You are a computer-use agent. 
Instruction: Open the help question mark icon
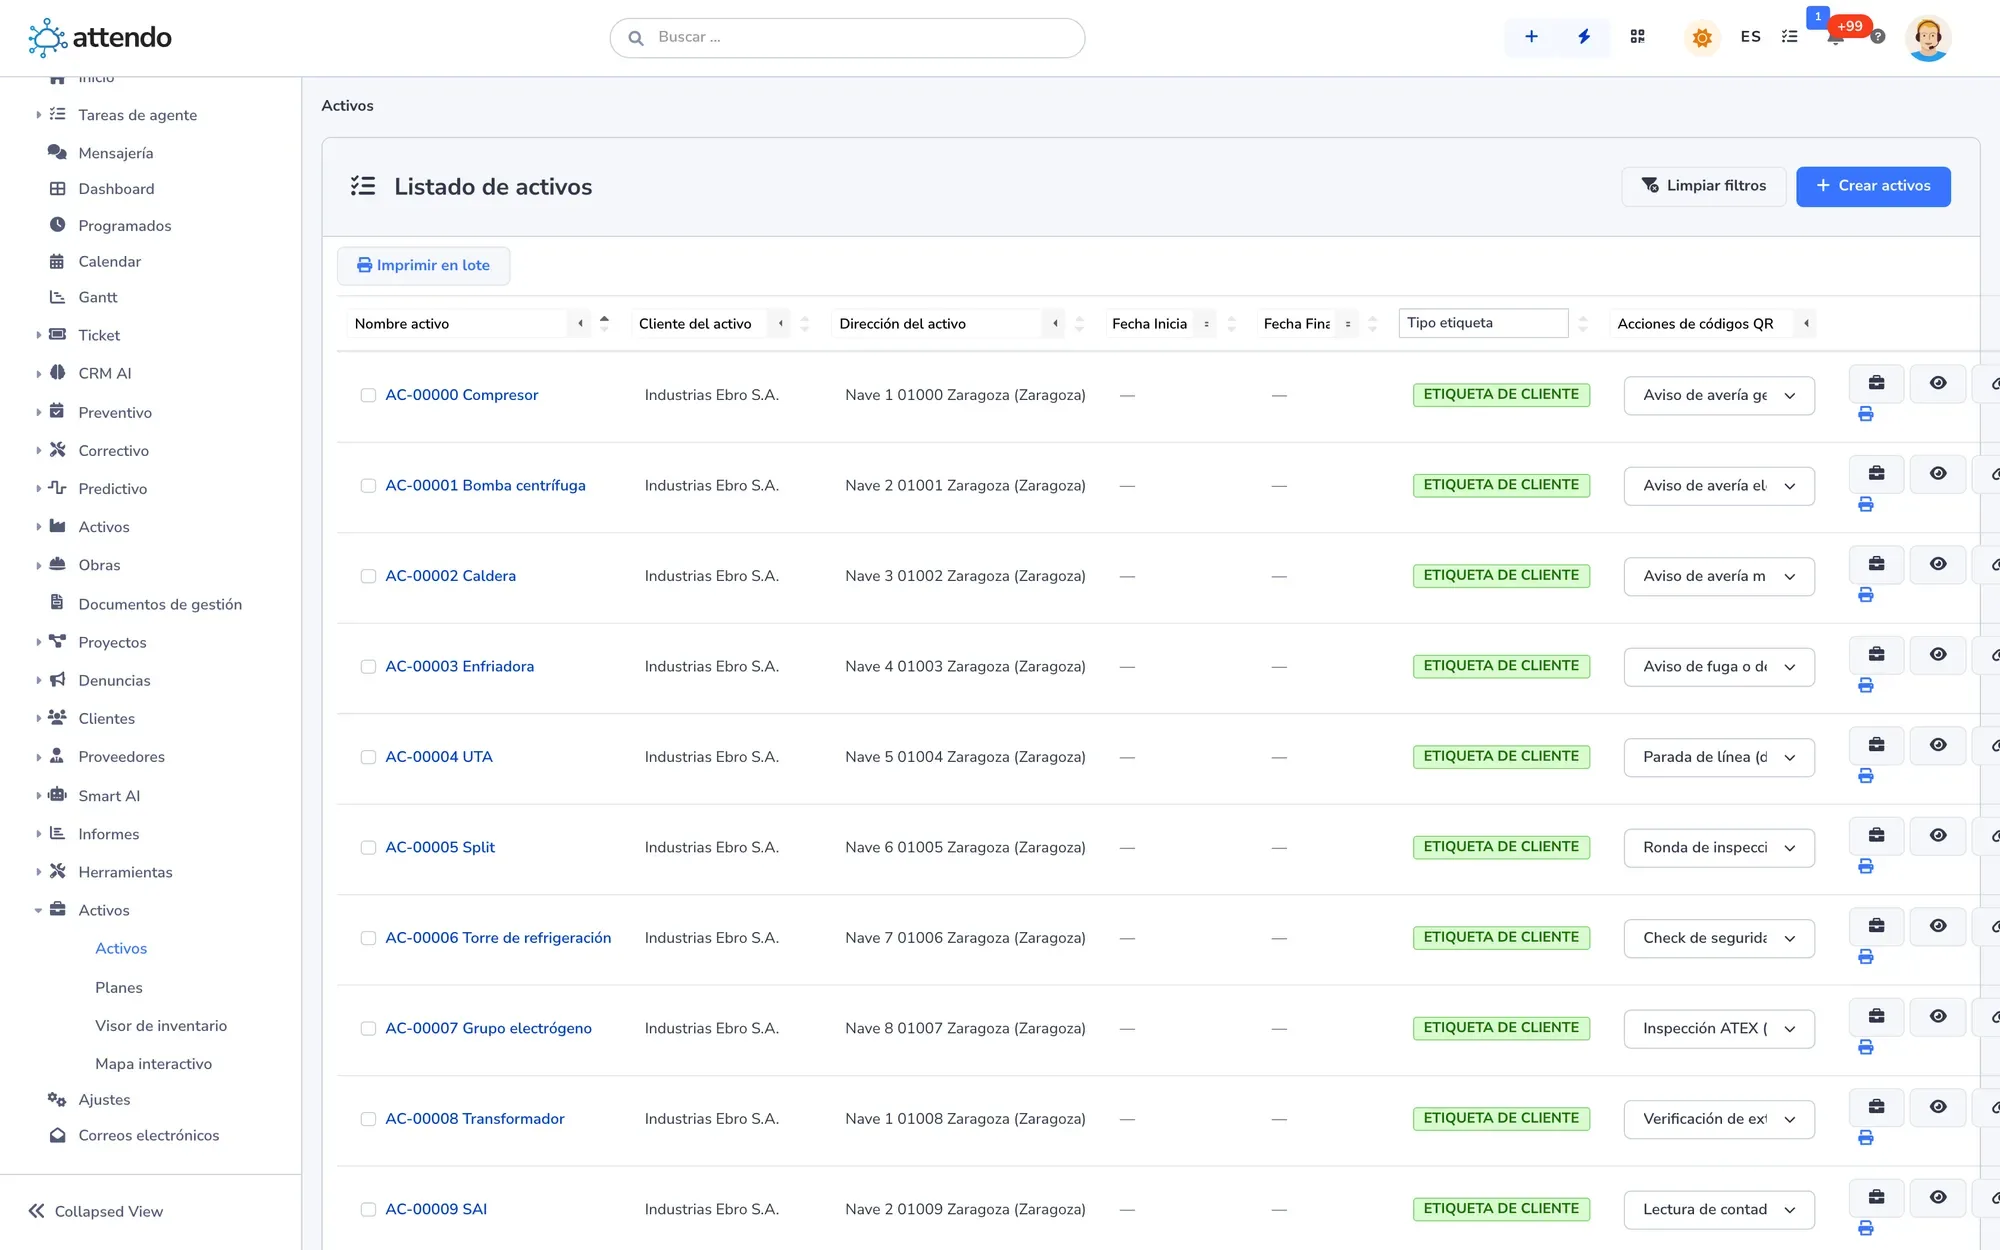1878,37
